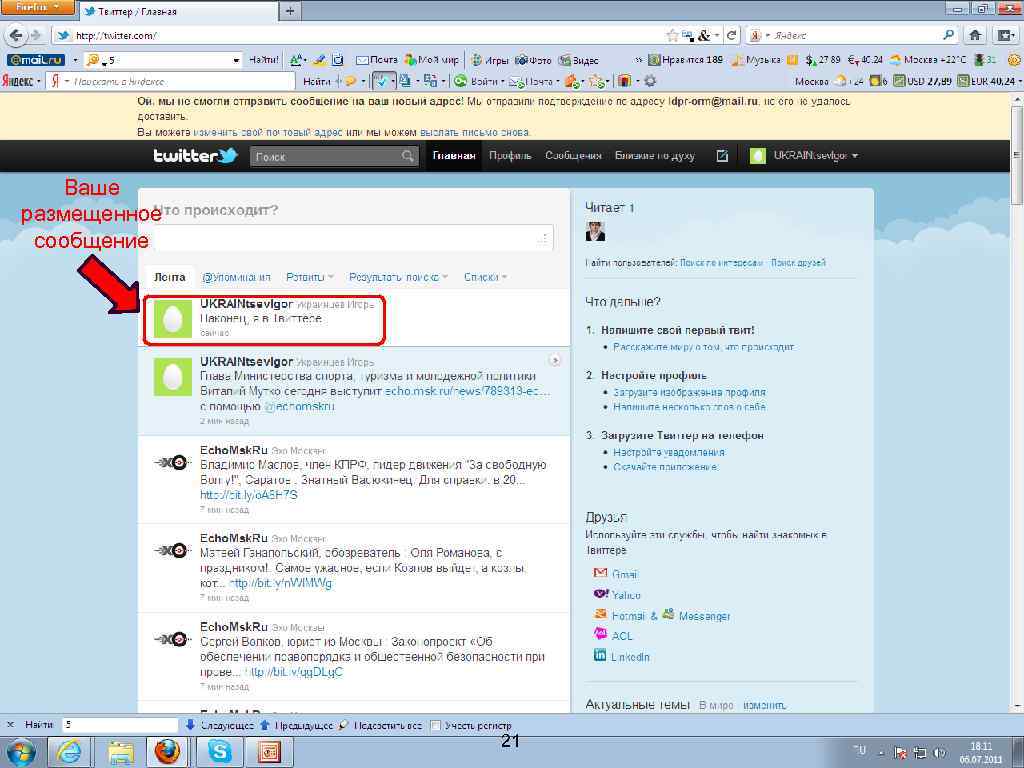Open Мой мир on Mail.ru toolbar
The image size is (1024, 768).
[432, 60]
